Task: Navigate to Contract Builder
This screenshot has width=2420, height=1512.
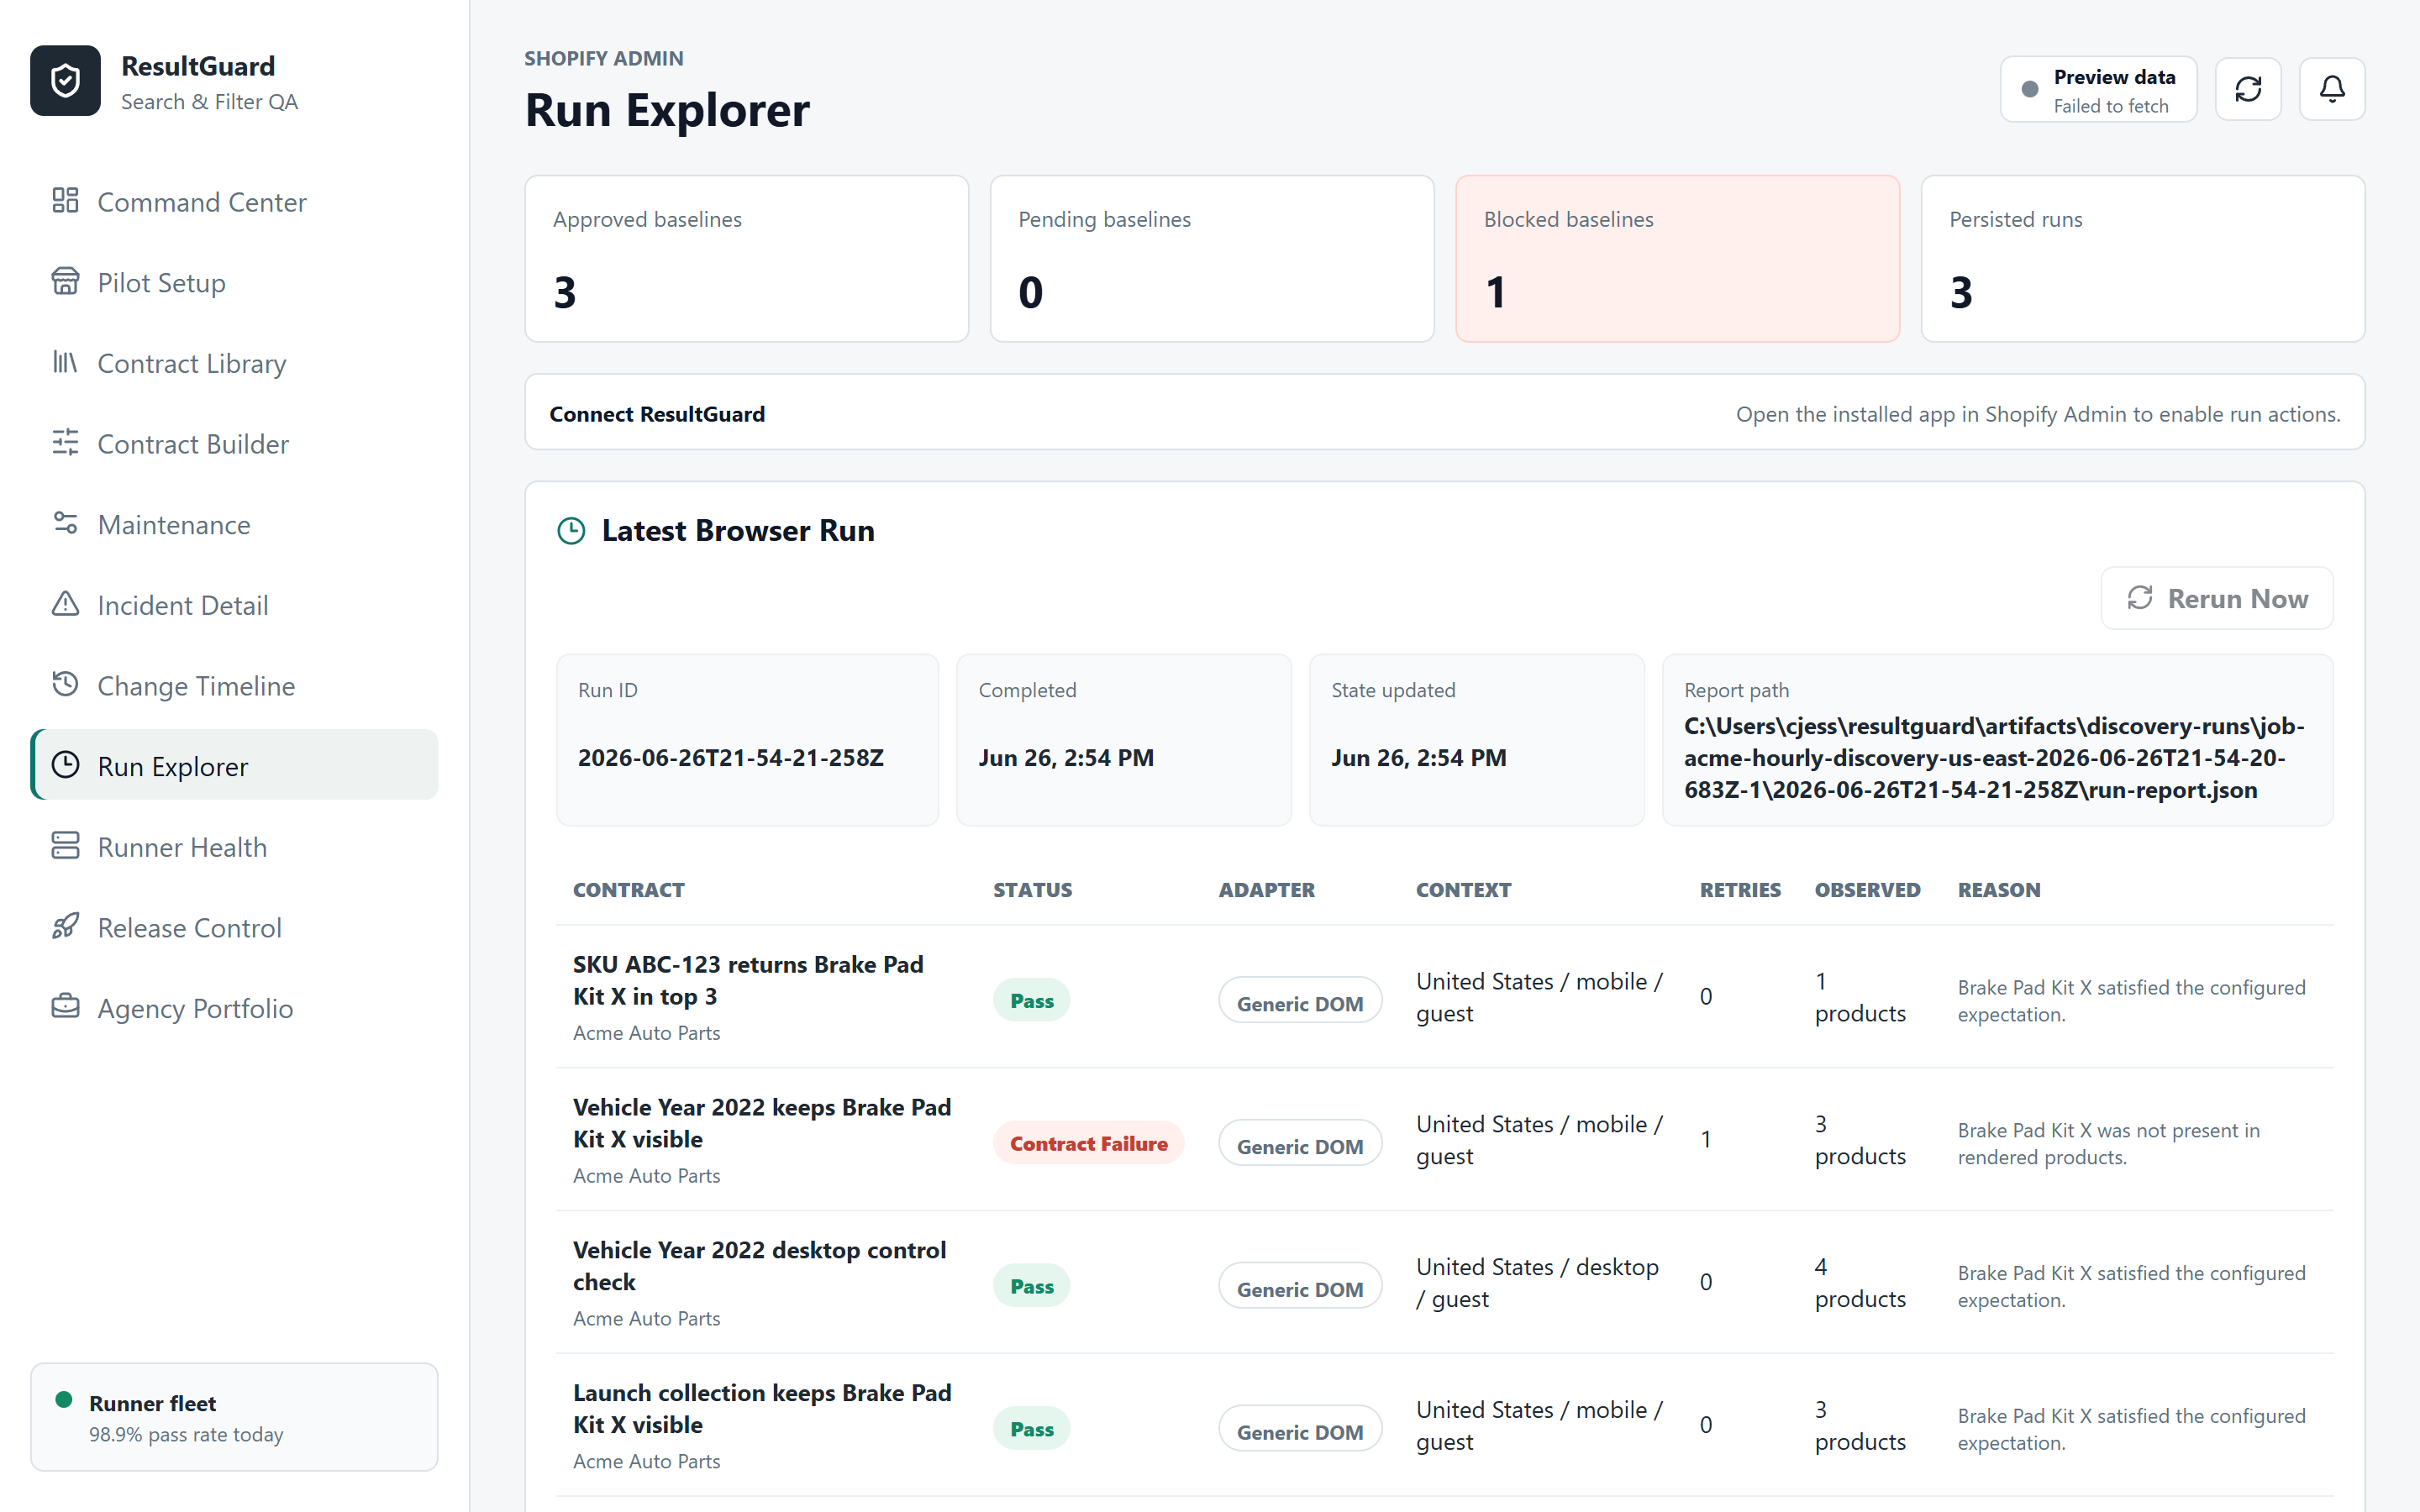Action: (234, 443)
